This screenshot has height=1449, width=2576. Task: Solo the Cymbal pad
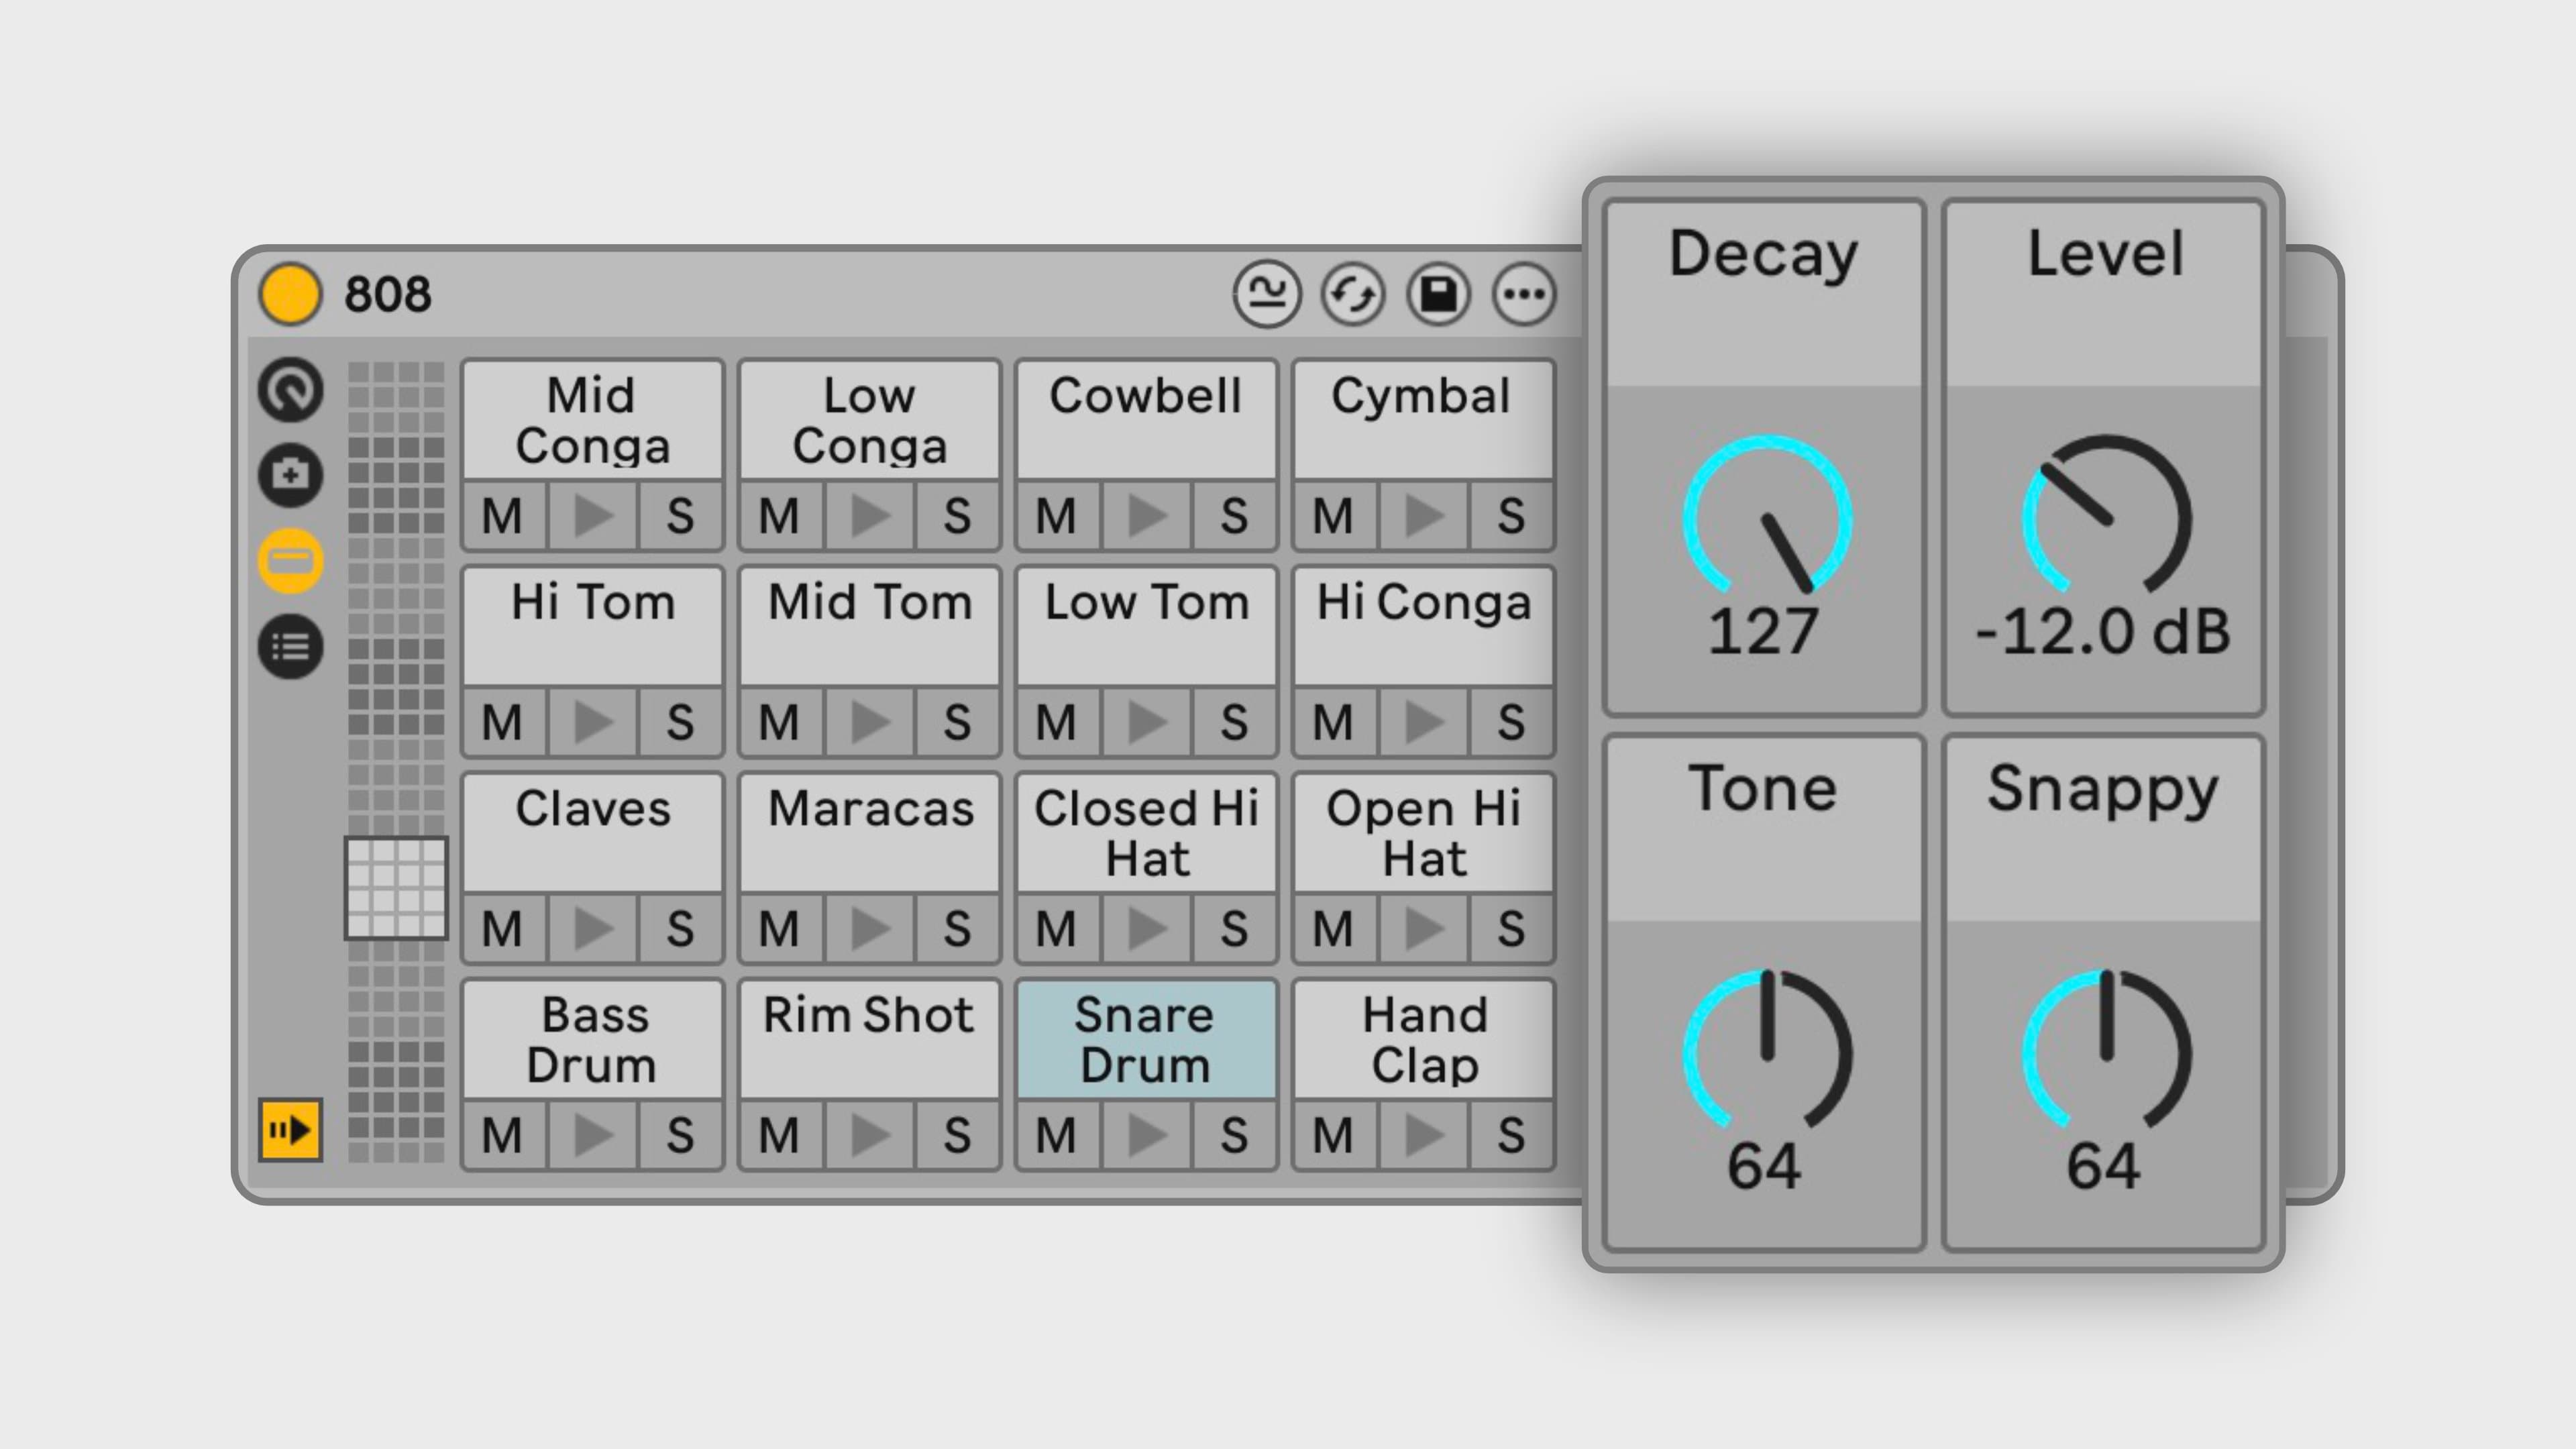[1511, 516]
